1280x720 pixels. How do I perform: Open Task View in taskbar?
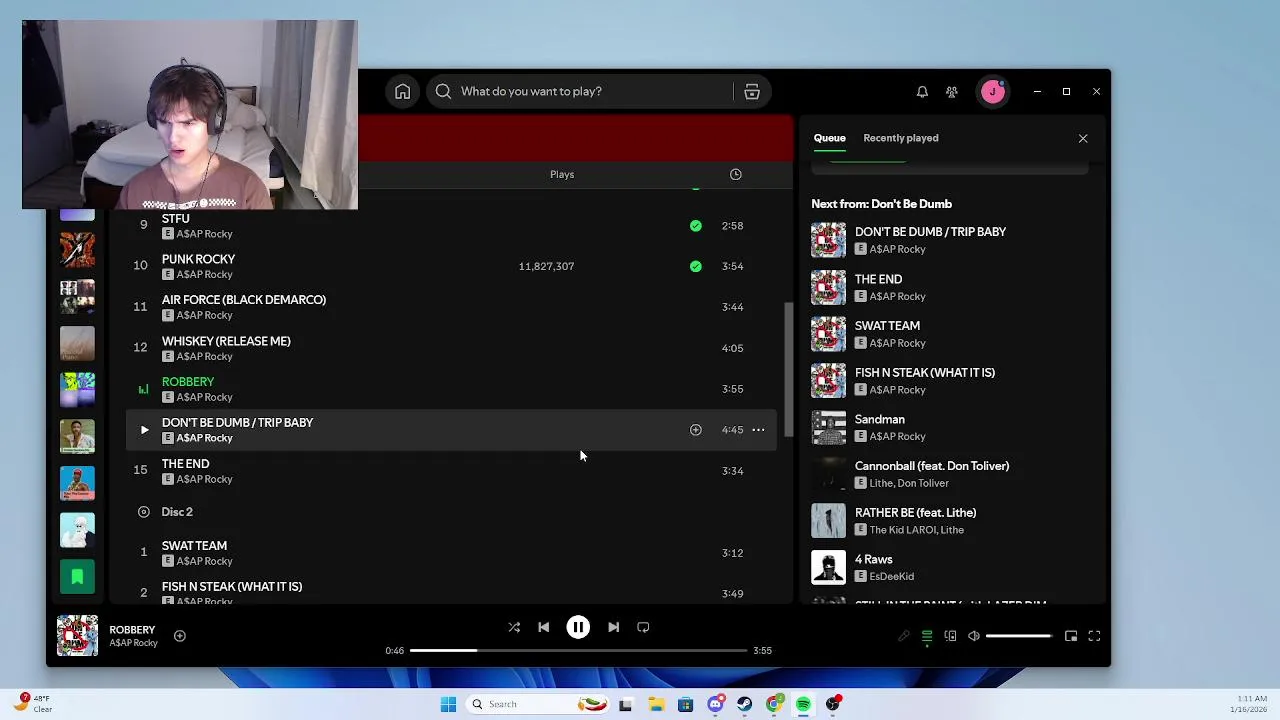pos(626,705)
